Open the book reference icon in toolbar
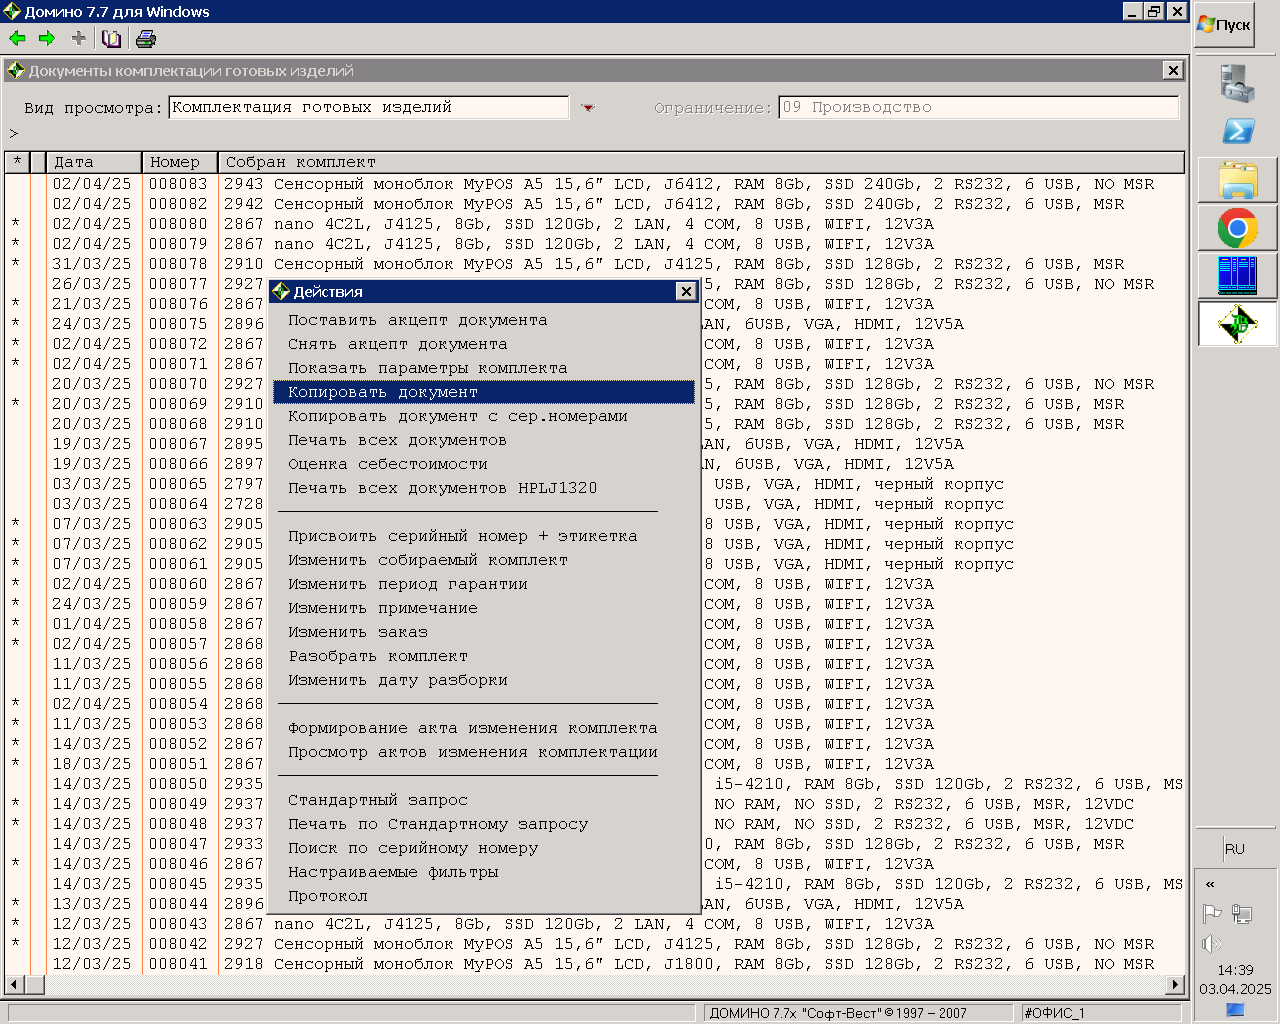 (x=112, y=39)
